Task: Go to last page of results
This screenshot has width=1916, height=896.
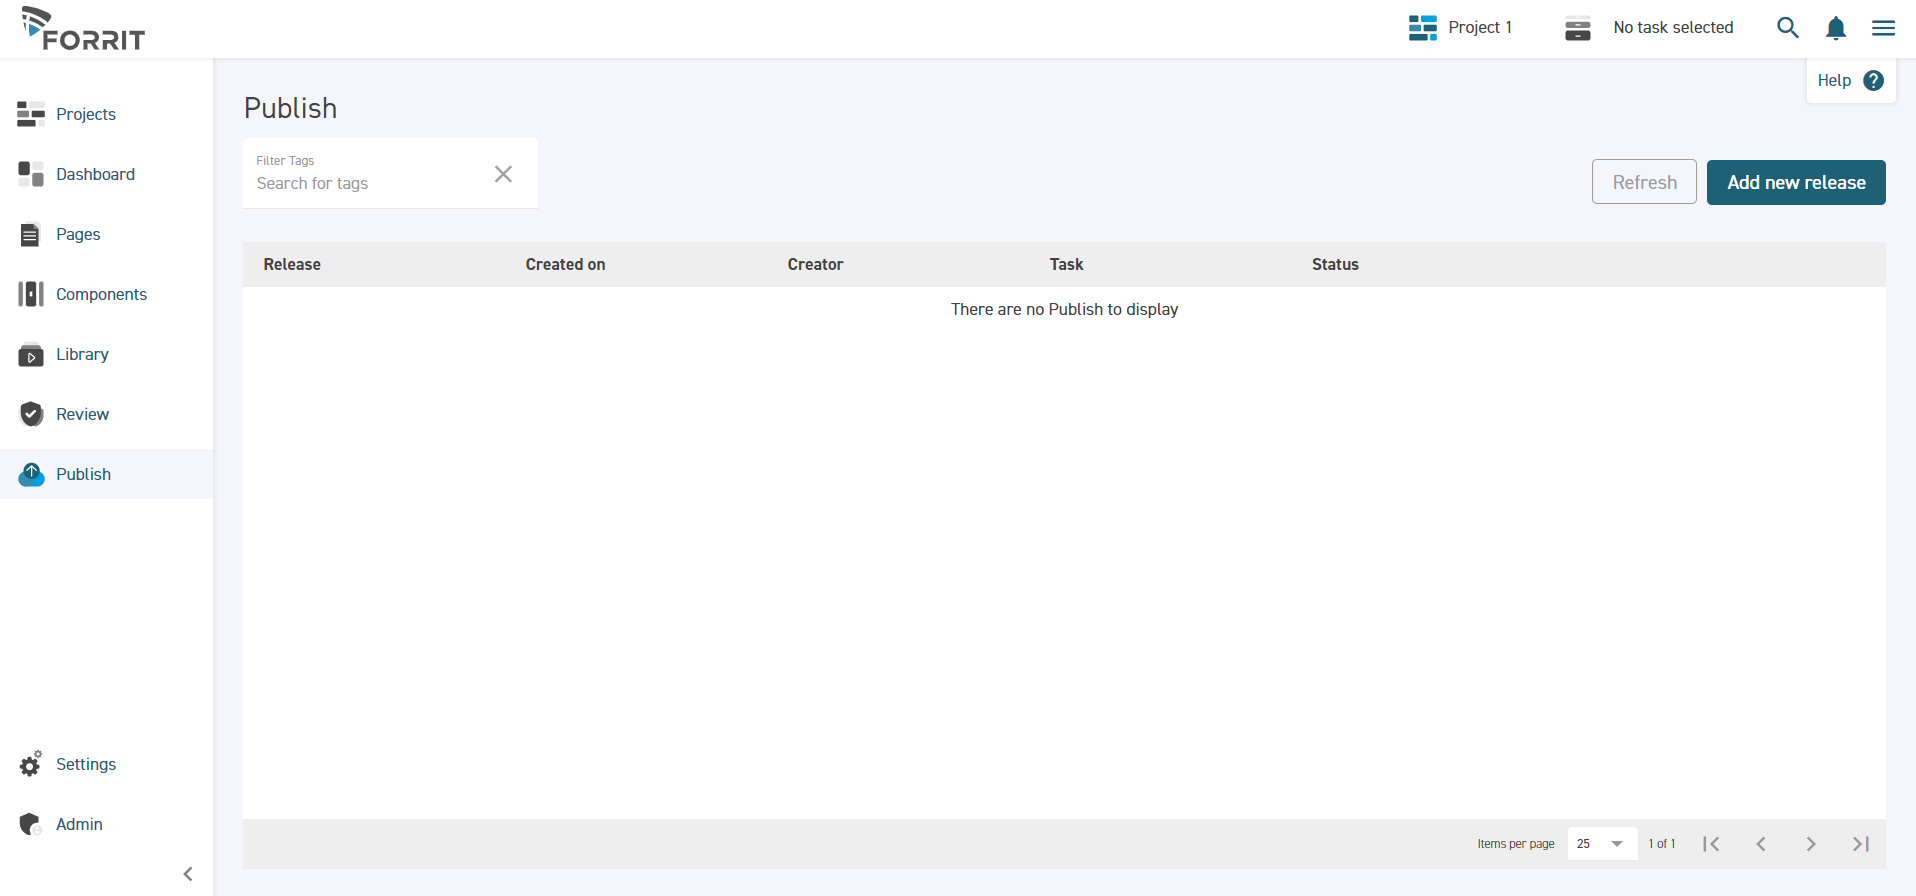Action: (1861, 844)
